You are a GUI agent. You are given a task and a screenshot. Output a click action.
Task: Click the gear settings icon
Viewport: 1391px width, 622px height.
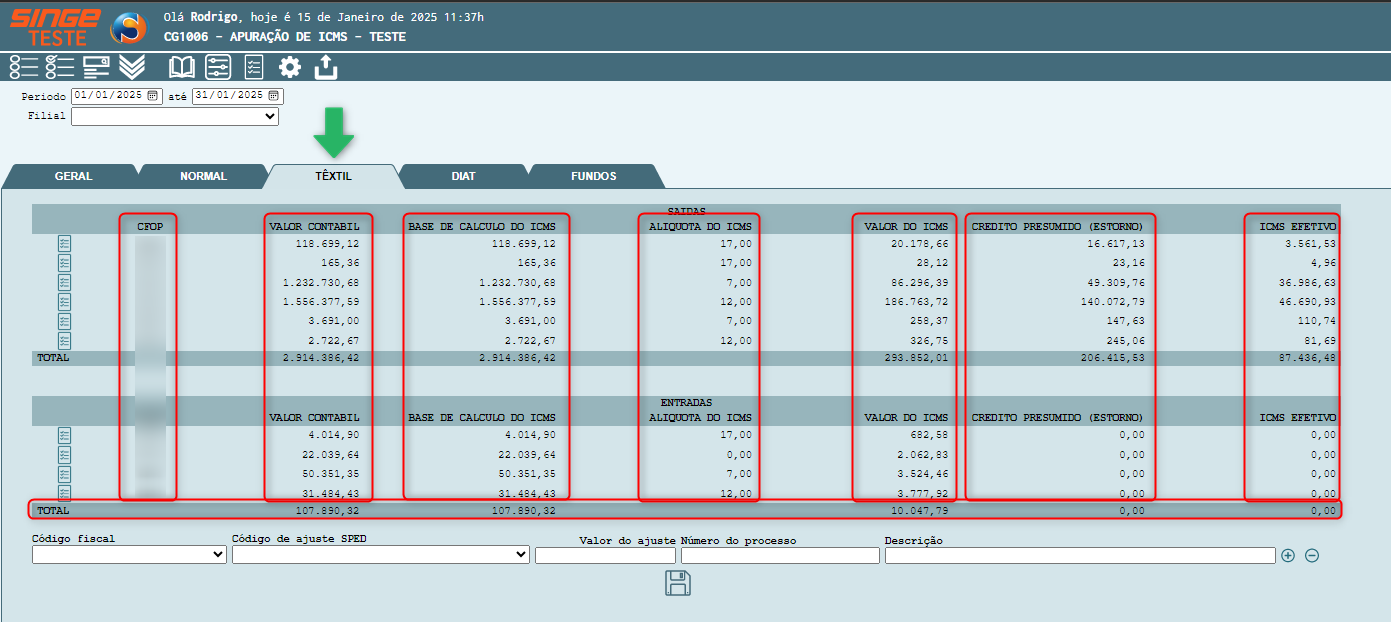(289, 67)
